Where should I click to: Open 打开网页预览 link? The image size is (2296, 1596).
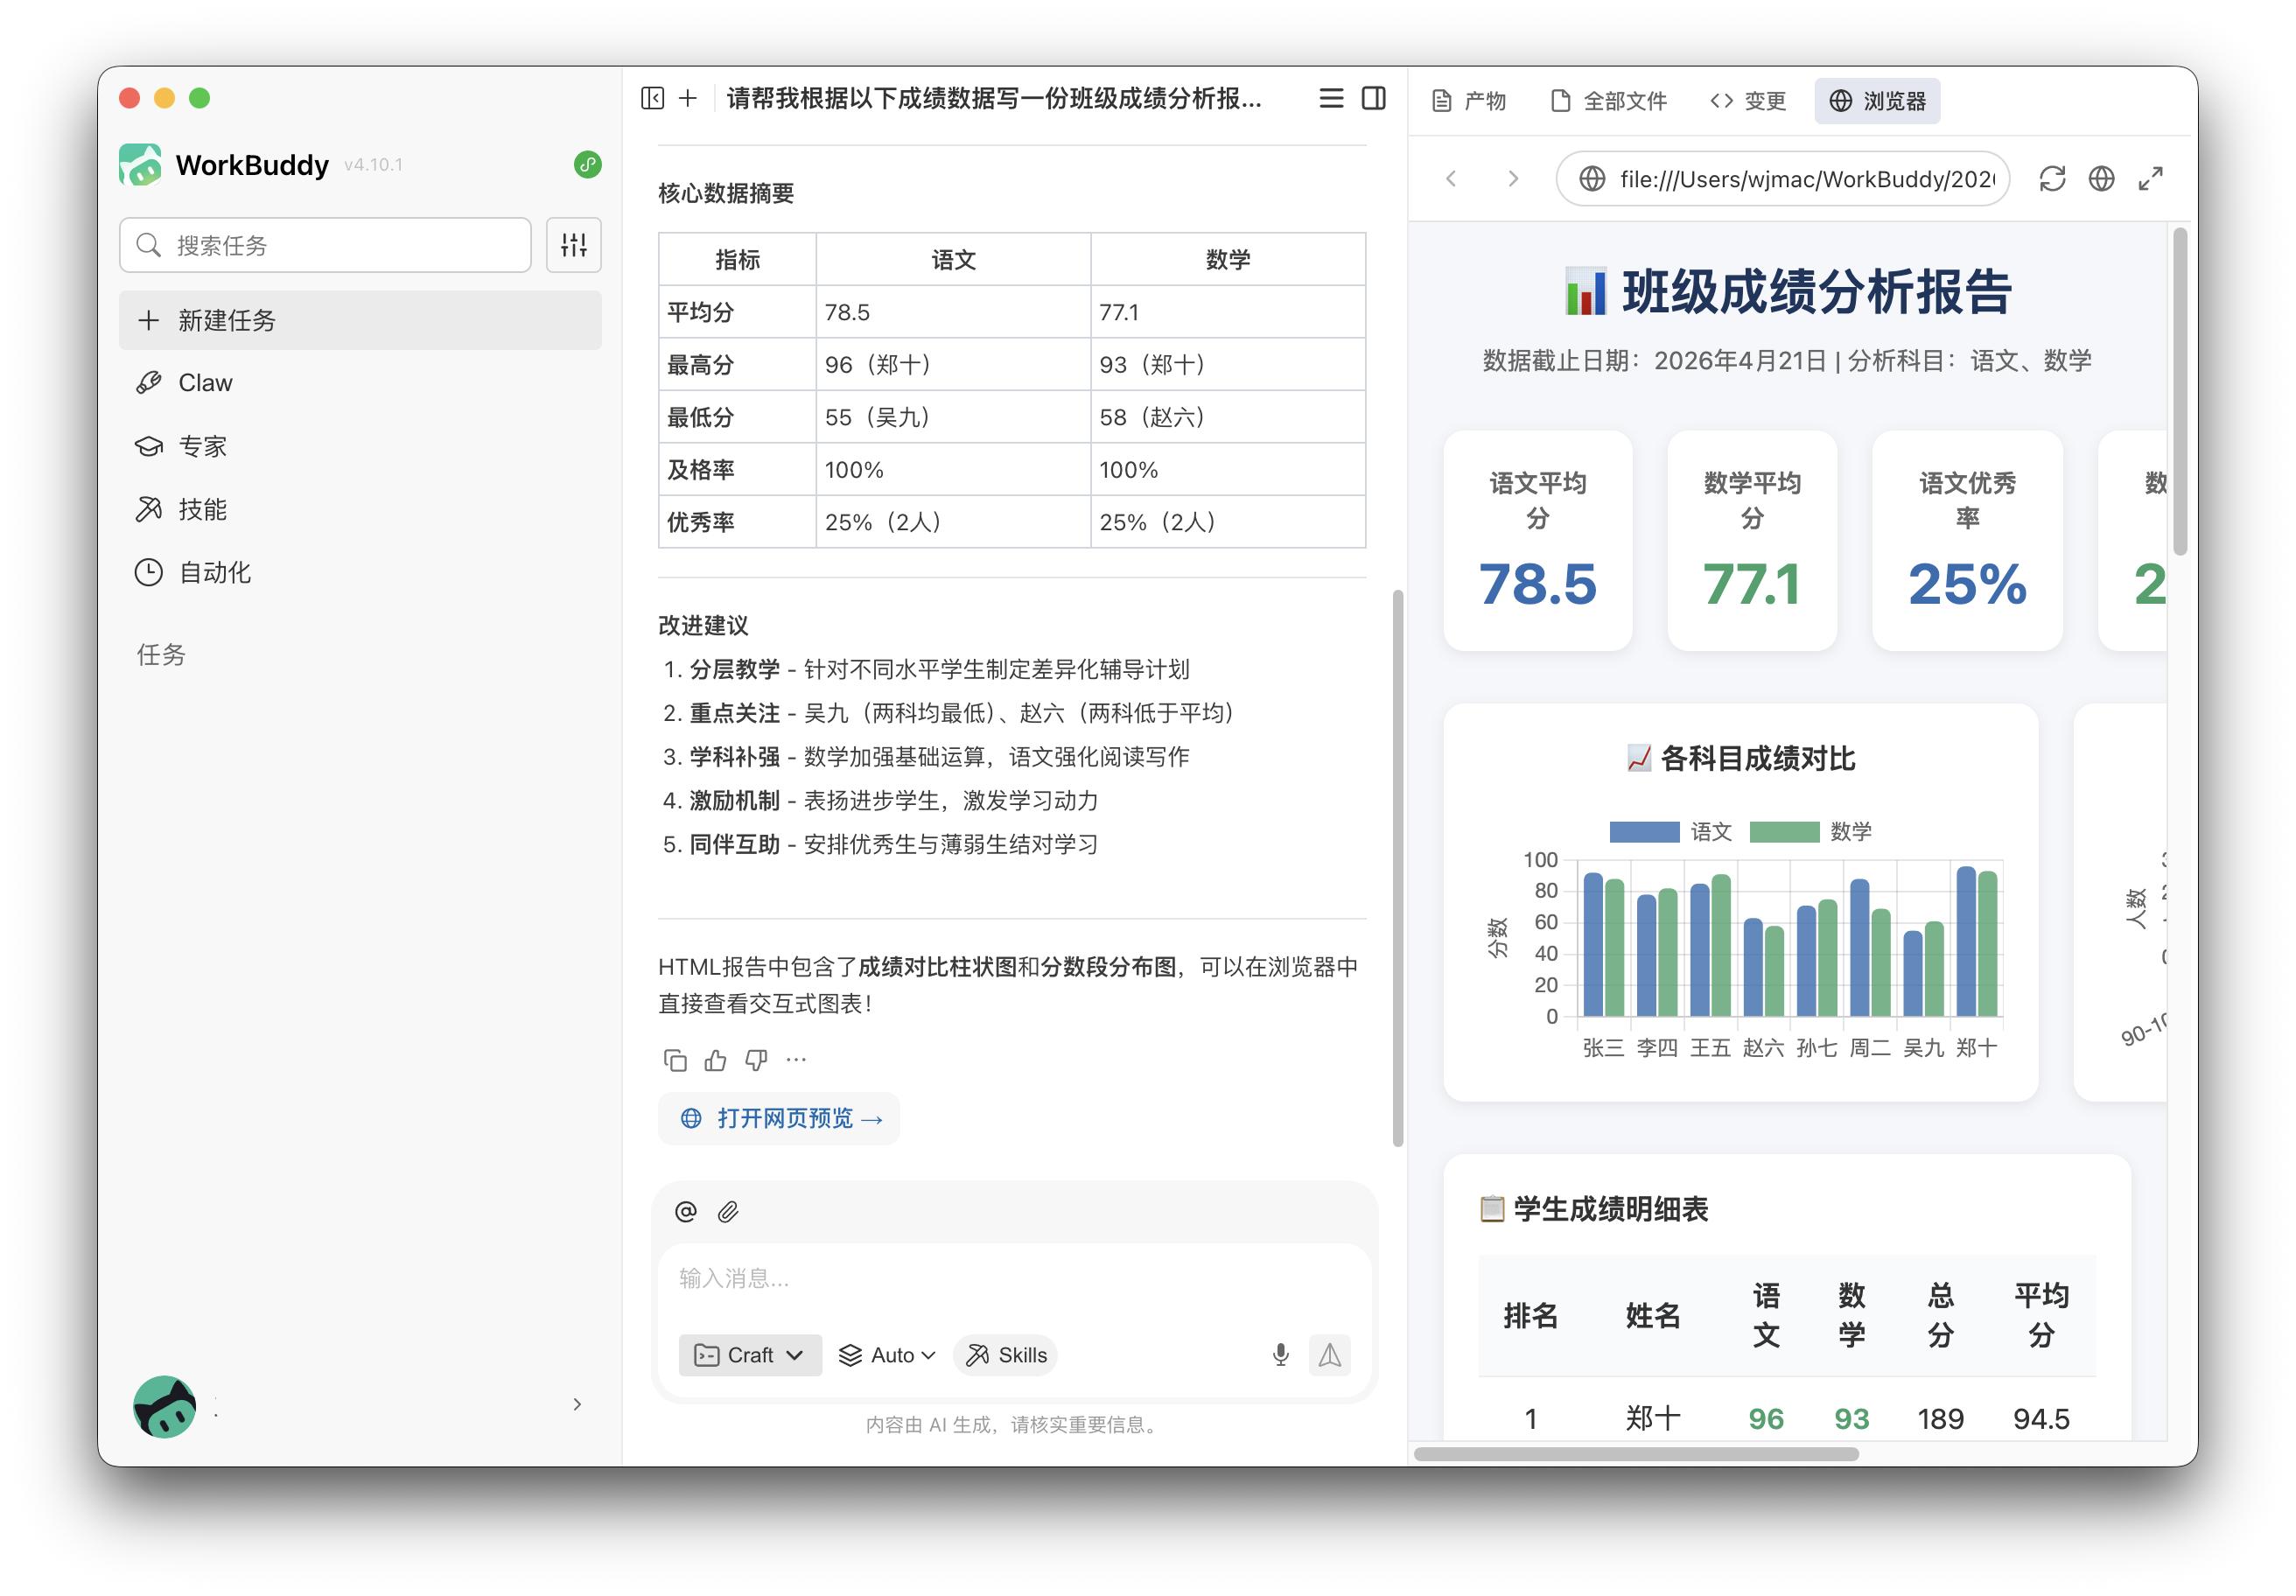(x=779, y=1118)
